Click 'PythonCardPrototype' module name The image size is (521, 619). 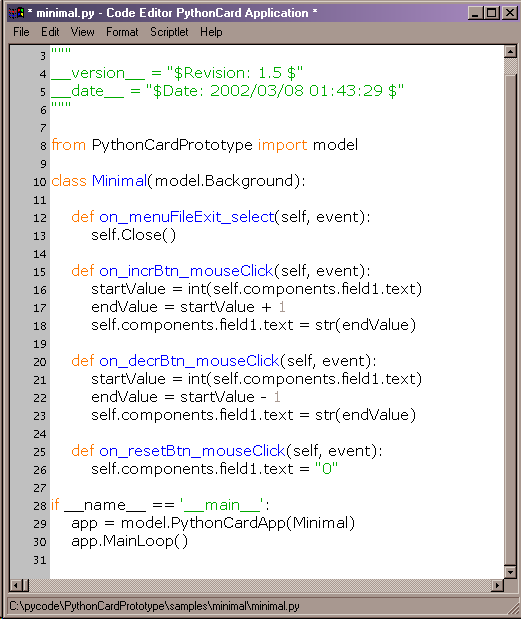click(x=172, y=145)
